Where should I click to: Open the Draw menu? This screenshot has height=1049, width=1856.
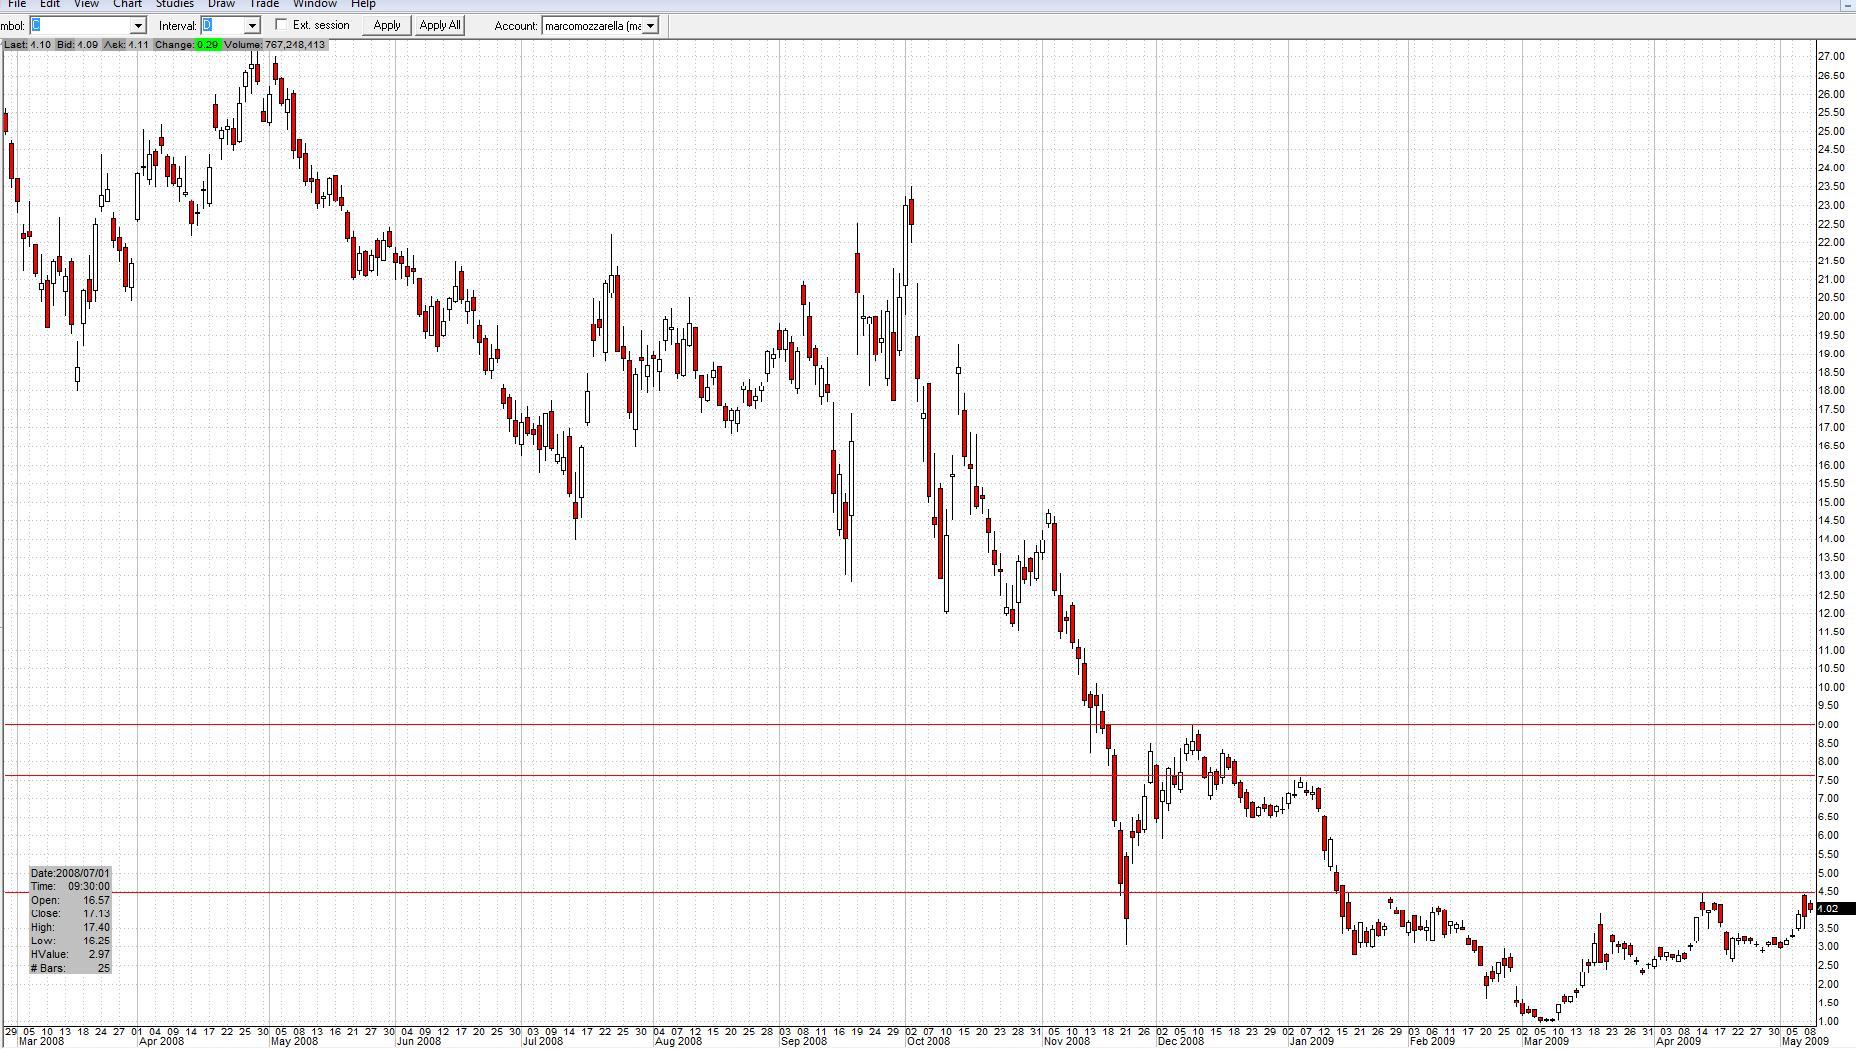(x=221, y=5)
